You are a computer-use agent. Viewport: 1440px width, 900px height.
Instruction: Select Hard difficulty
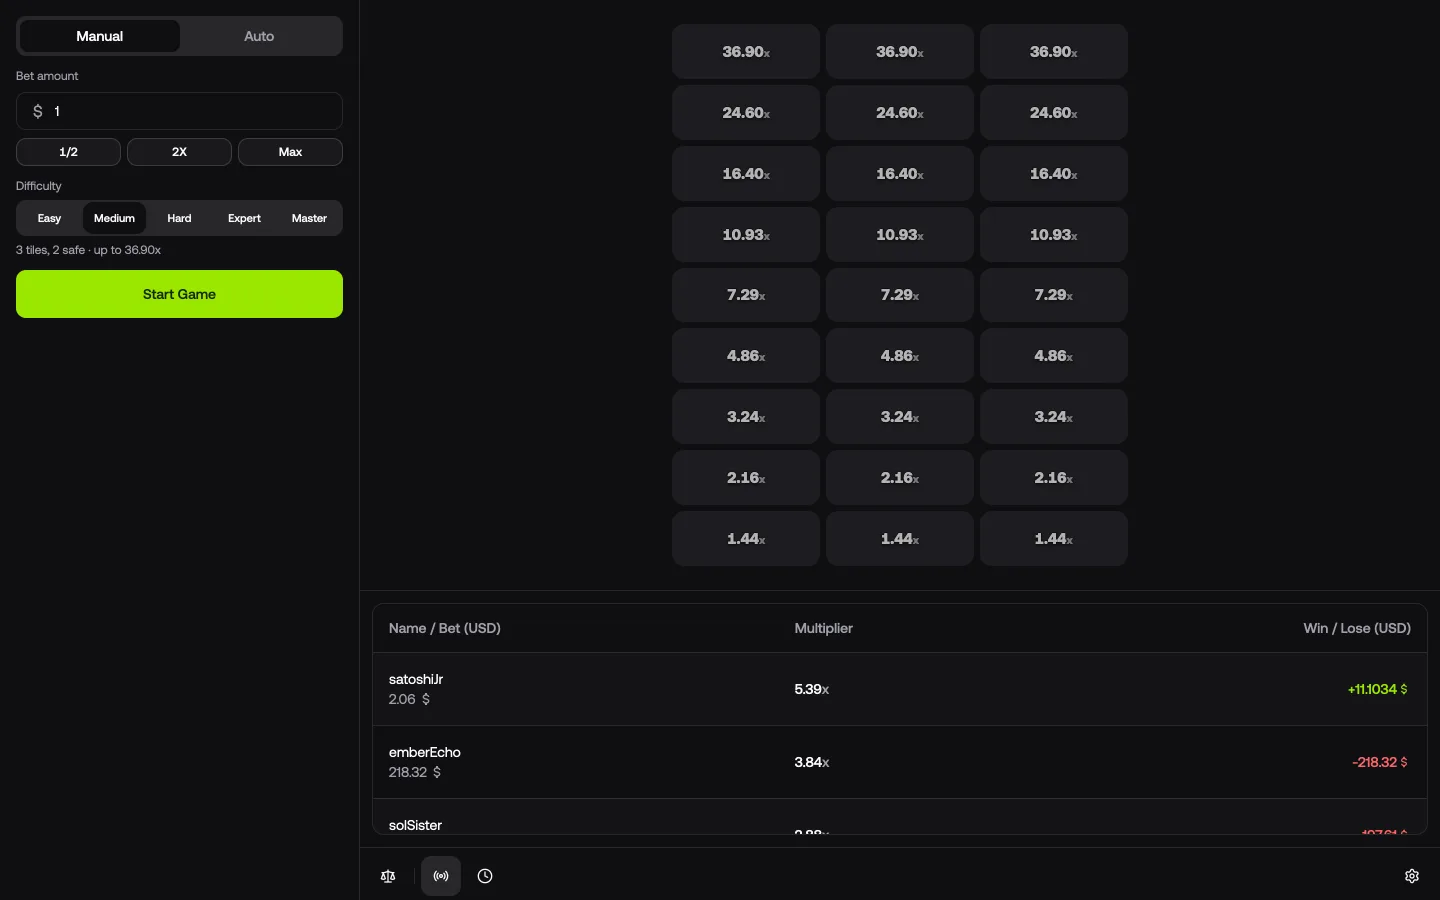click(179, 218)
